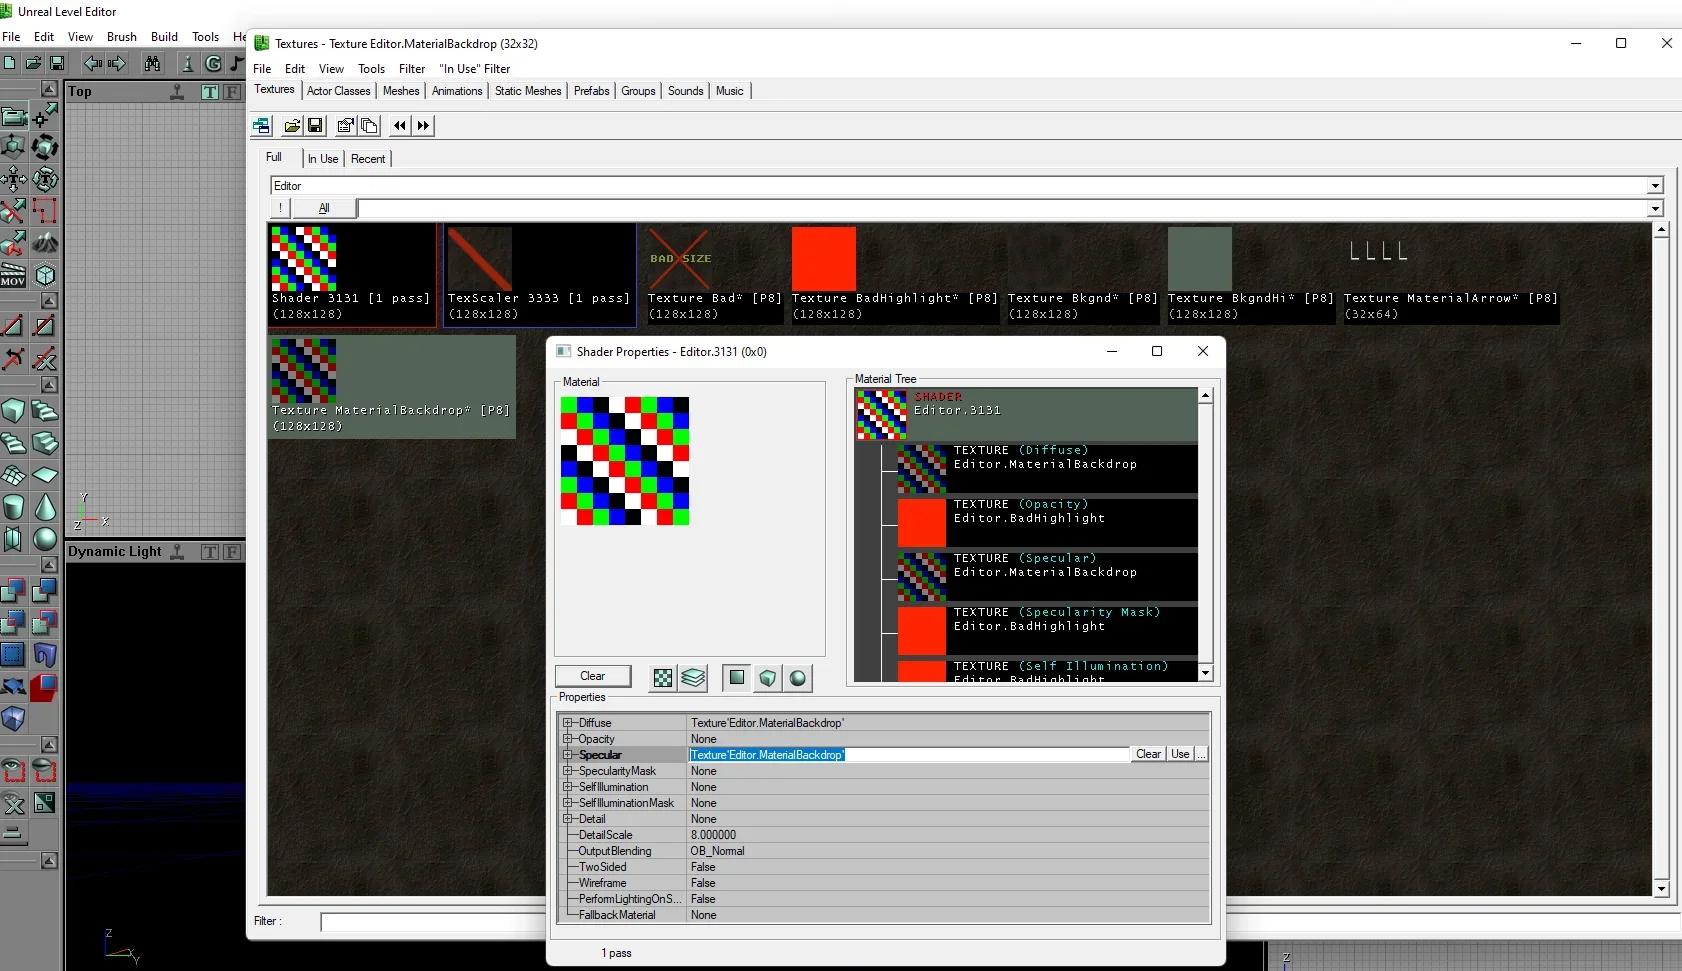Click the '...' browse button in Specular row
The width and height of the screenshot is (1682, 971).
tap(1201, 754)
